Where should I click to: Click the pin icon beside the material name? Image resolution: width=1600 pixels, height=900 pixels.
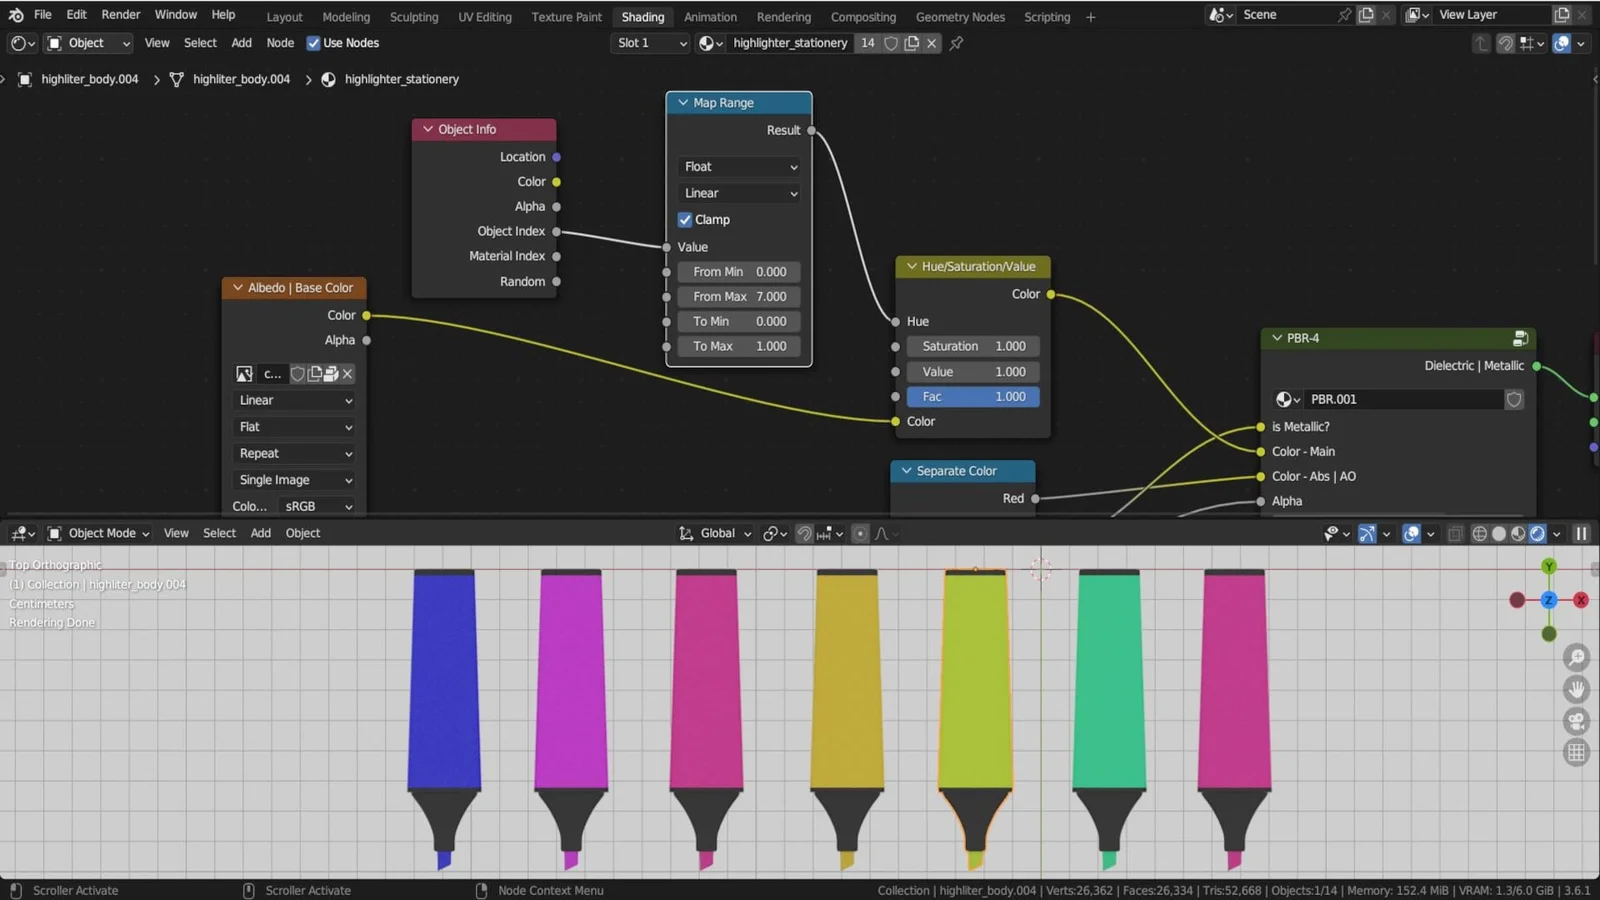pyautogui.click(x=956, y=43)
